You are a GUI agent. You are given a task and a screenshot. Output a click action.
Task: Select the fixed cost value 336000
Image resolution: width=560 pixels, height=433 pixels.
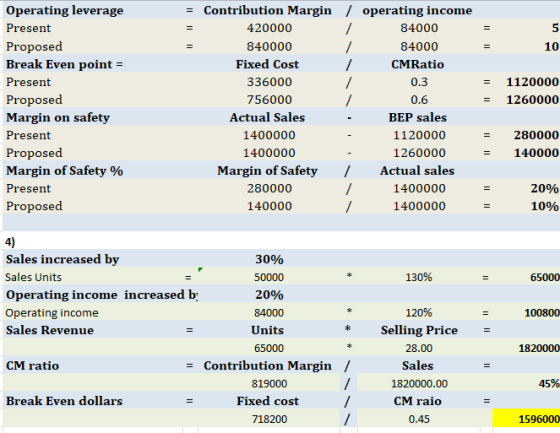tap(269, 82)
